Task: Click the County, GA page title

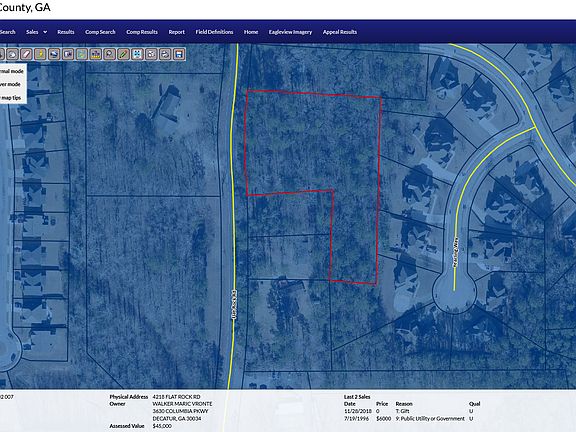Action: [x=25, y=7]
